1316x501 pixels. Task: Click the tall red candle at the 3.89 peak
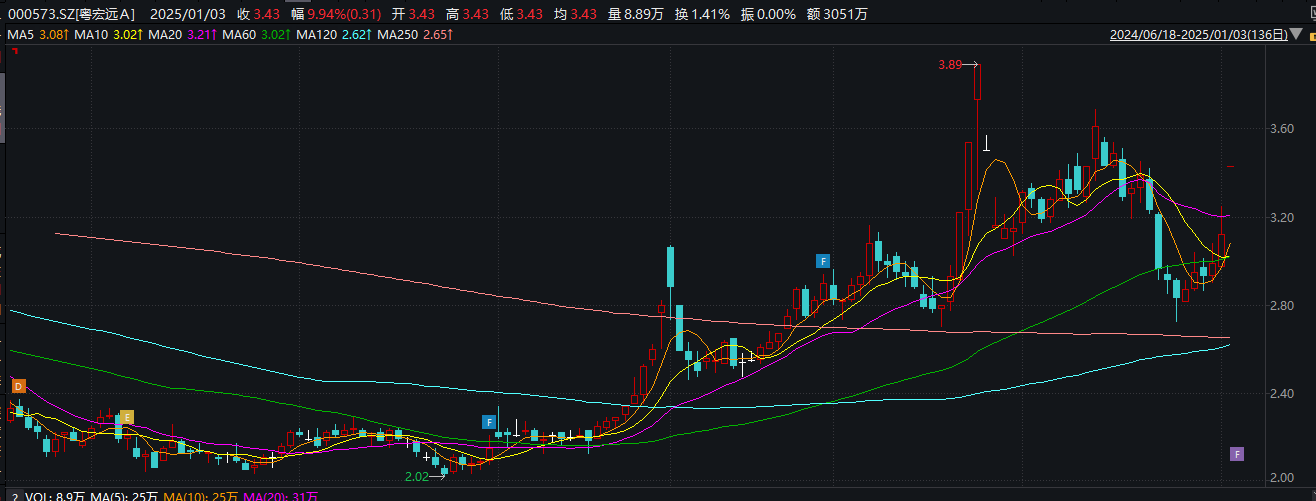(977, 82)
